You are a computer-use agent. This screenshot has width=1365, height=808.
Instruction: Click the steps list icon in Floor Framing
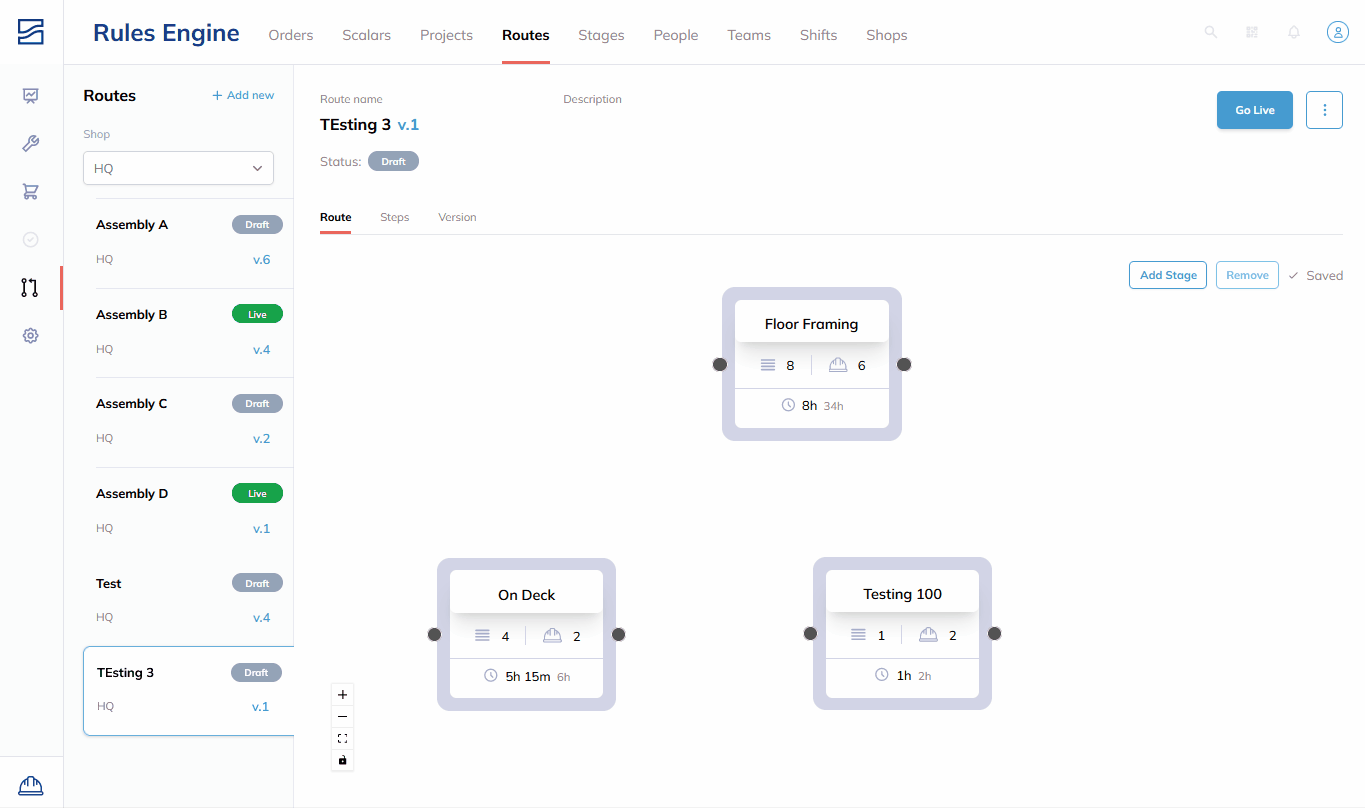click(x=768, y=365)
